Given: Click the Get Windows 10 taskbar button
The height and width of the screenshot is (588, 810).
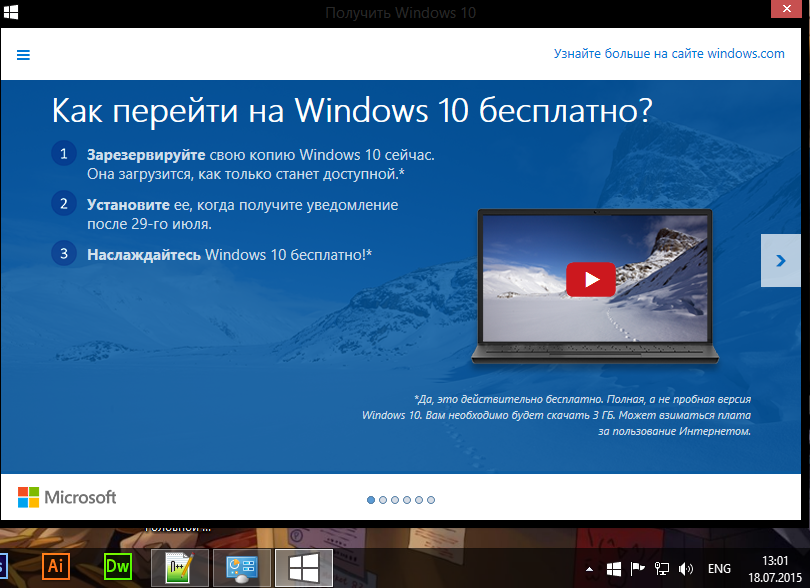Looking at the screenshot, I should point(303,567).
